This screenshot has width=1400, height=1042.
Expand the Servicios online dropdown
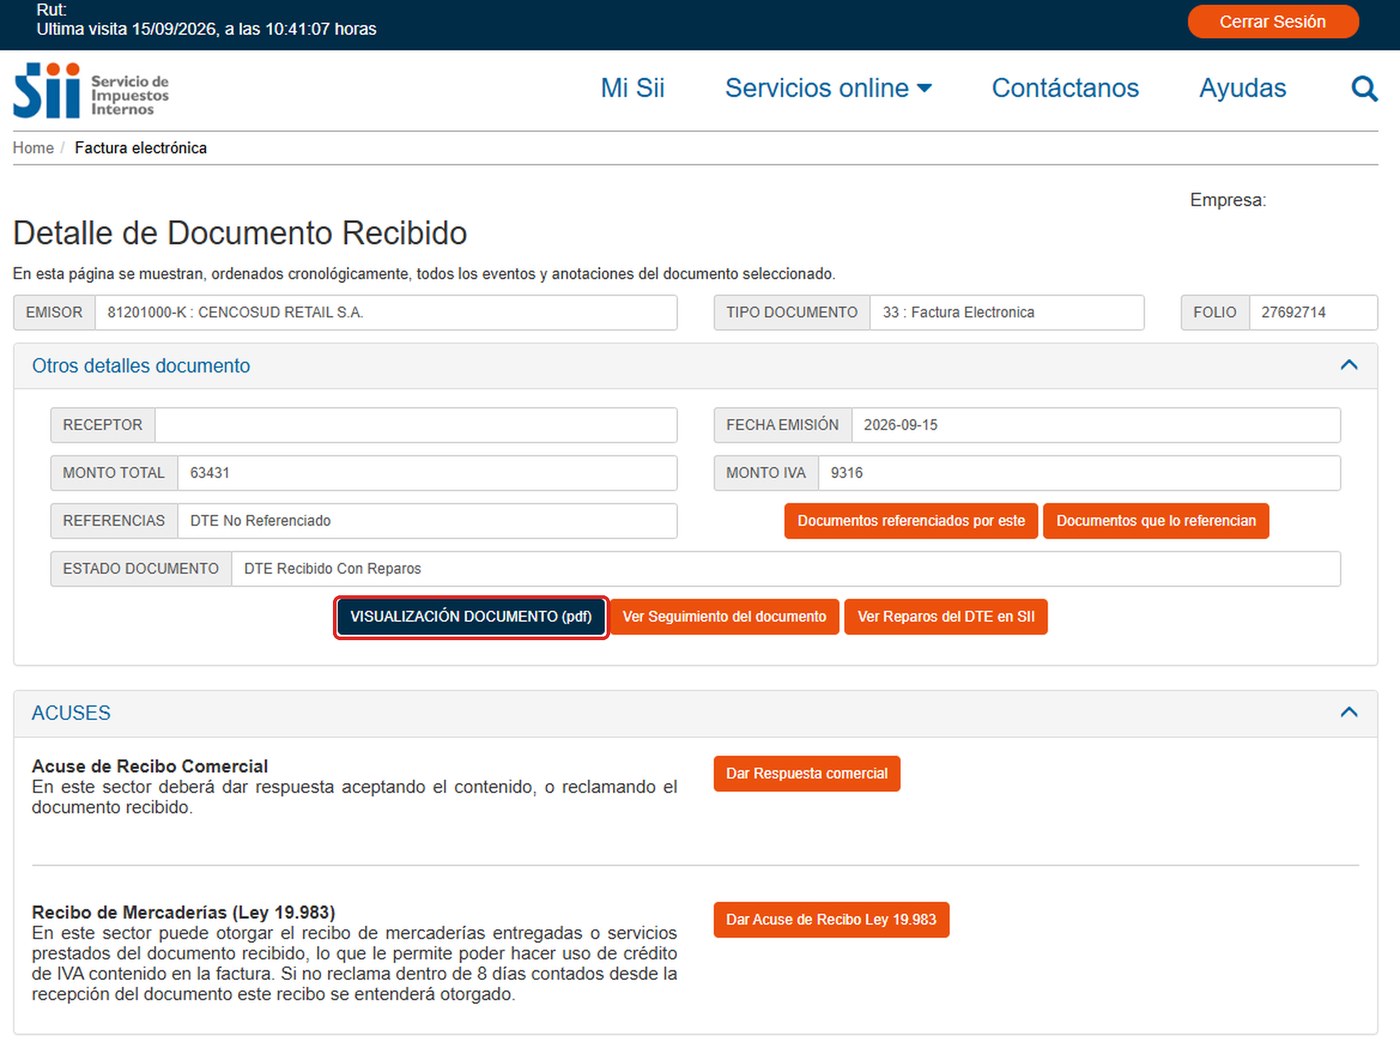[828, 88]
